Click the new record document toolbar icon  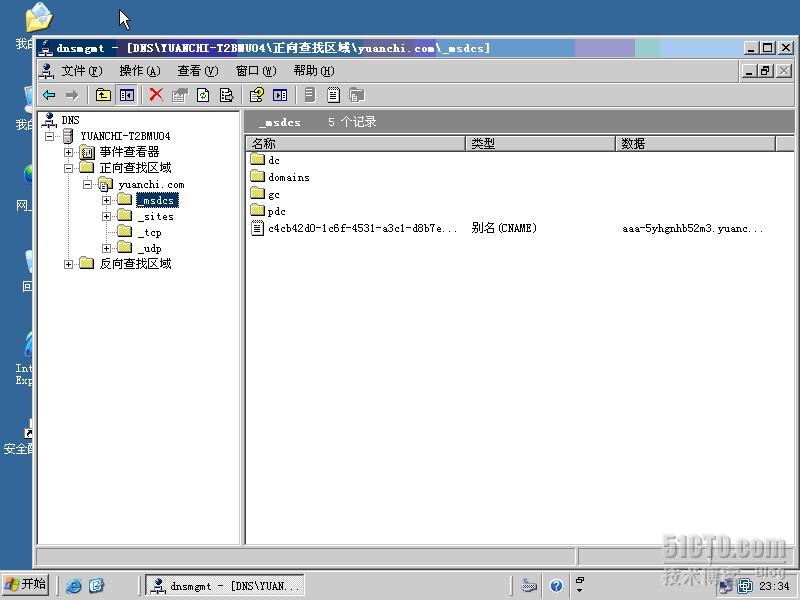point(333,95)
